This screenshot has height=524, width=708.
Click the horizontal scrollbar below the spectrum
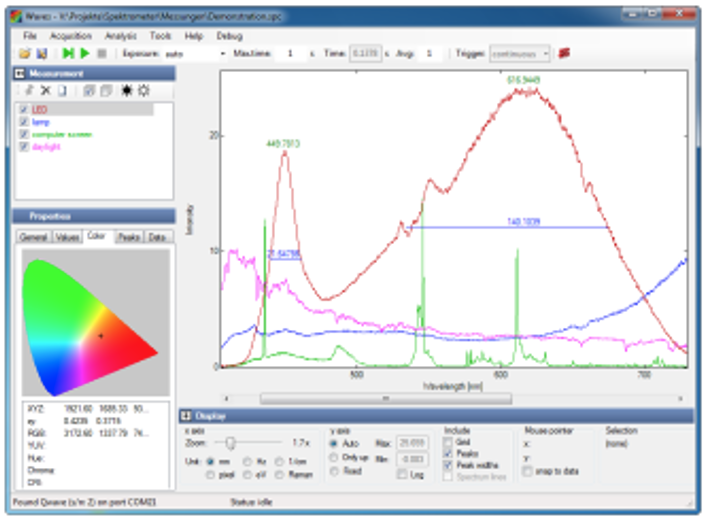pyautogui.click(x=386, y=398)
